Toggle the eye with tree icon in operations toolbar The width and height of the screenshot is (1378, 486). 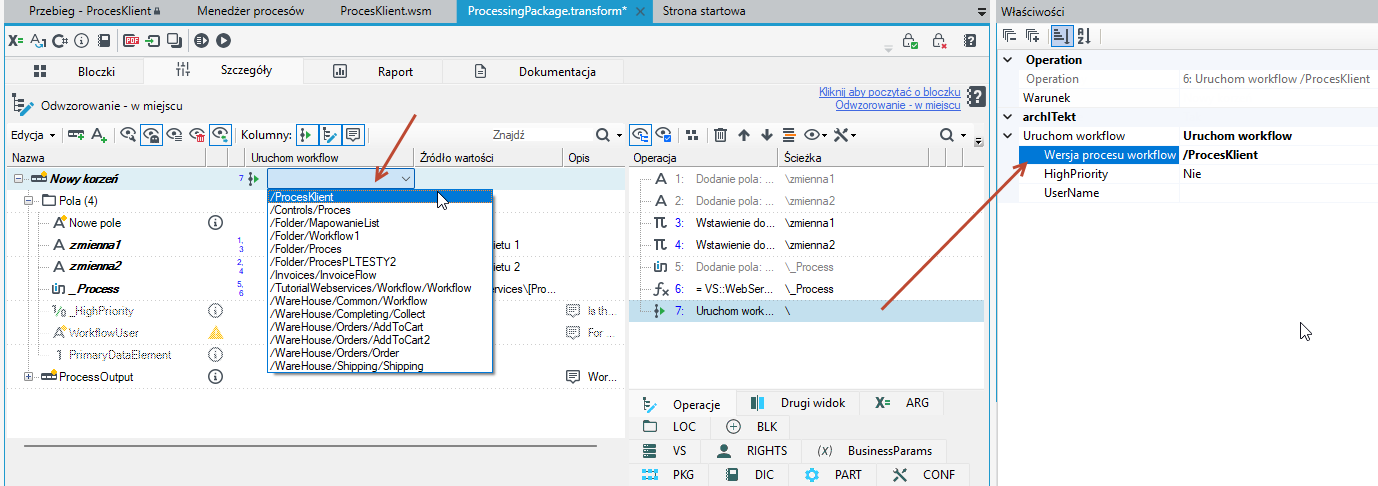coord(642,134)
